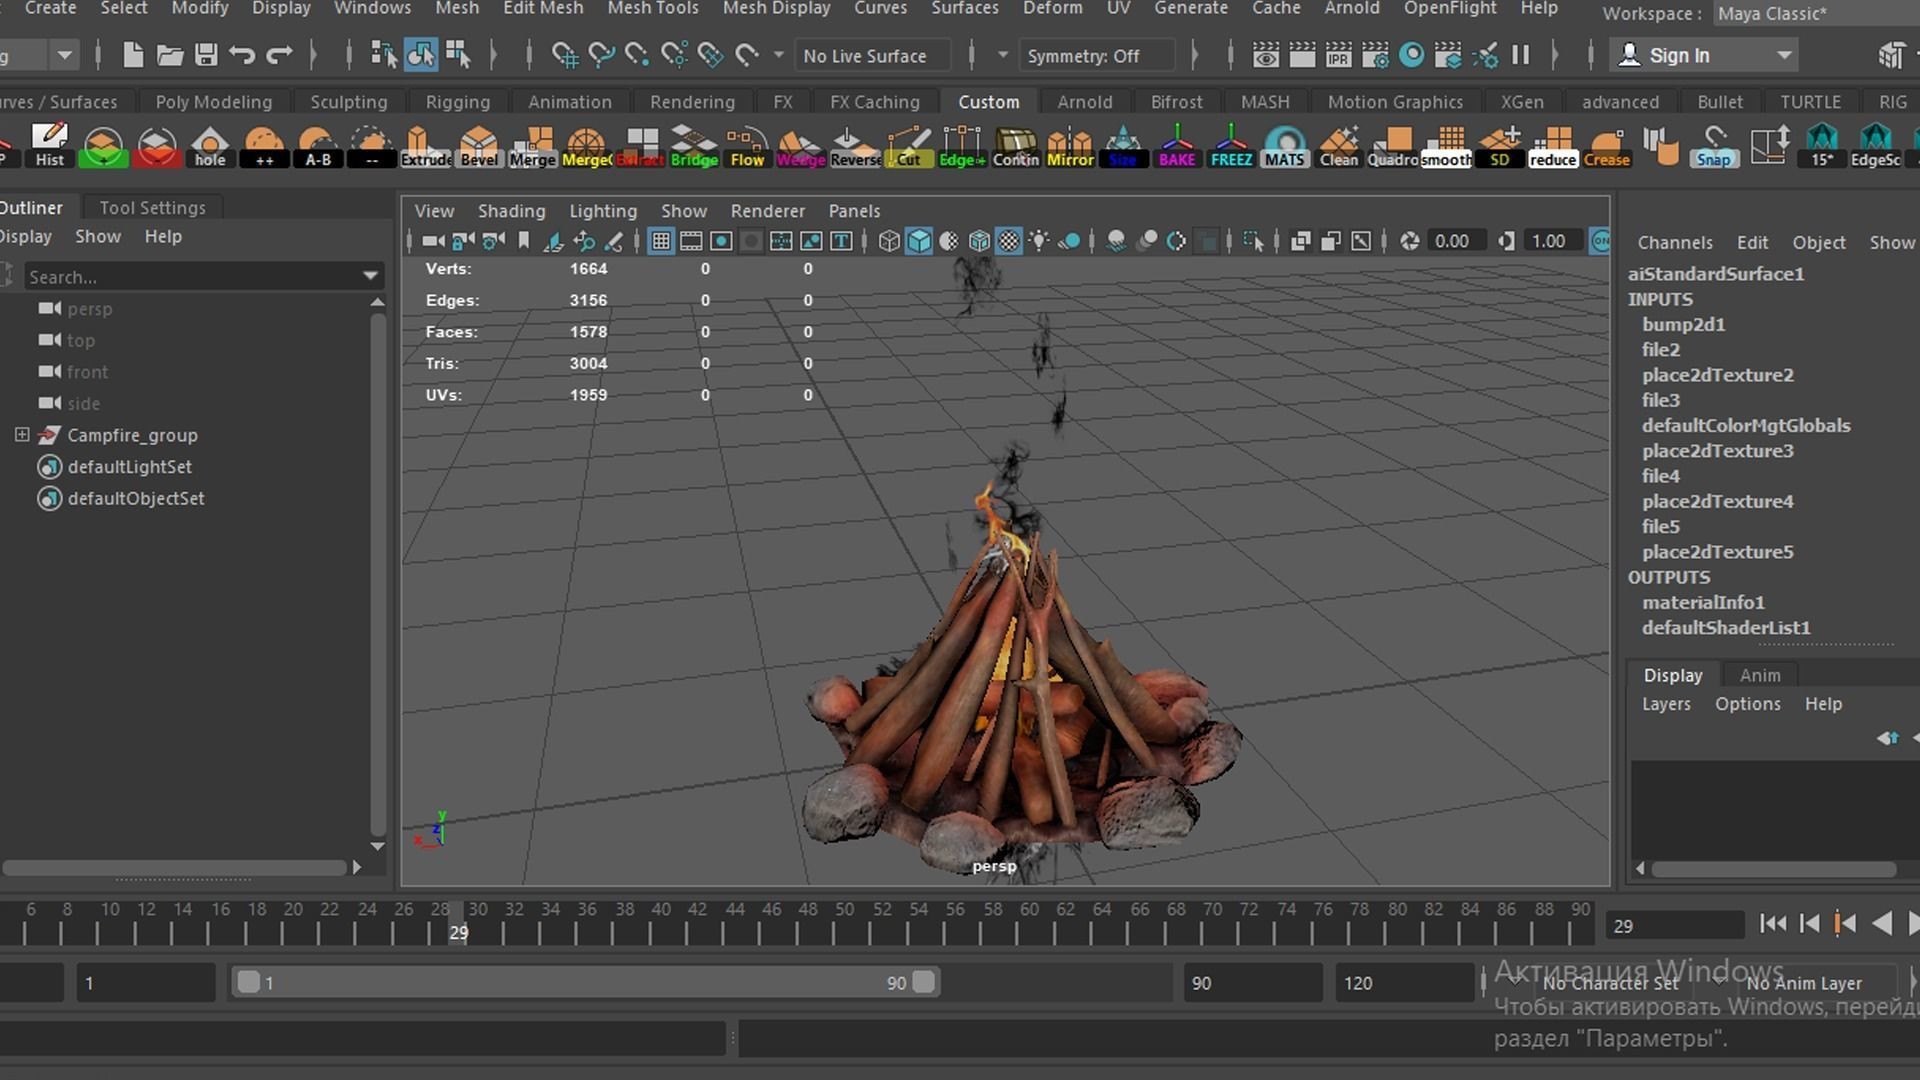The height and width of the screenshot is (1080, 1920).
Task: Click the new scene icon
Action: click(x=133, y=55)
